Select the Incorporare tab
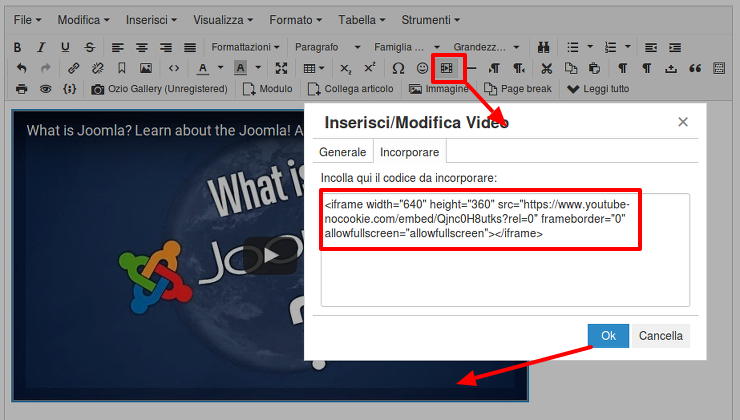This screenshot has width=740, height=420. coord(410,152)
